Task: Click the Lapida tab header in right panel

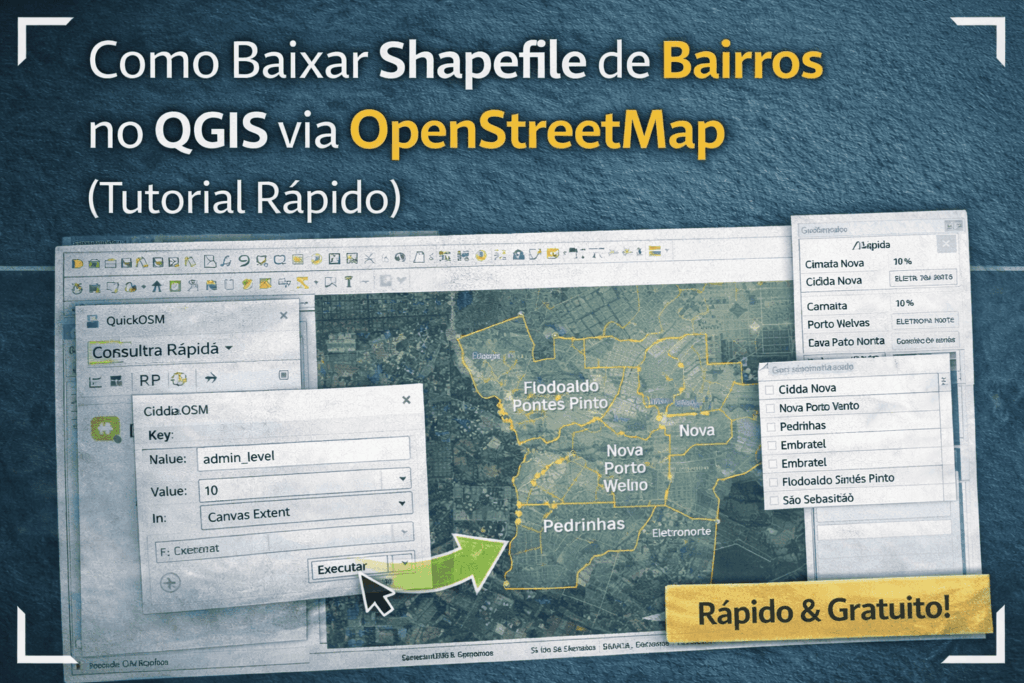Action: (x=872, y=245)
